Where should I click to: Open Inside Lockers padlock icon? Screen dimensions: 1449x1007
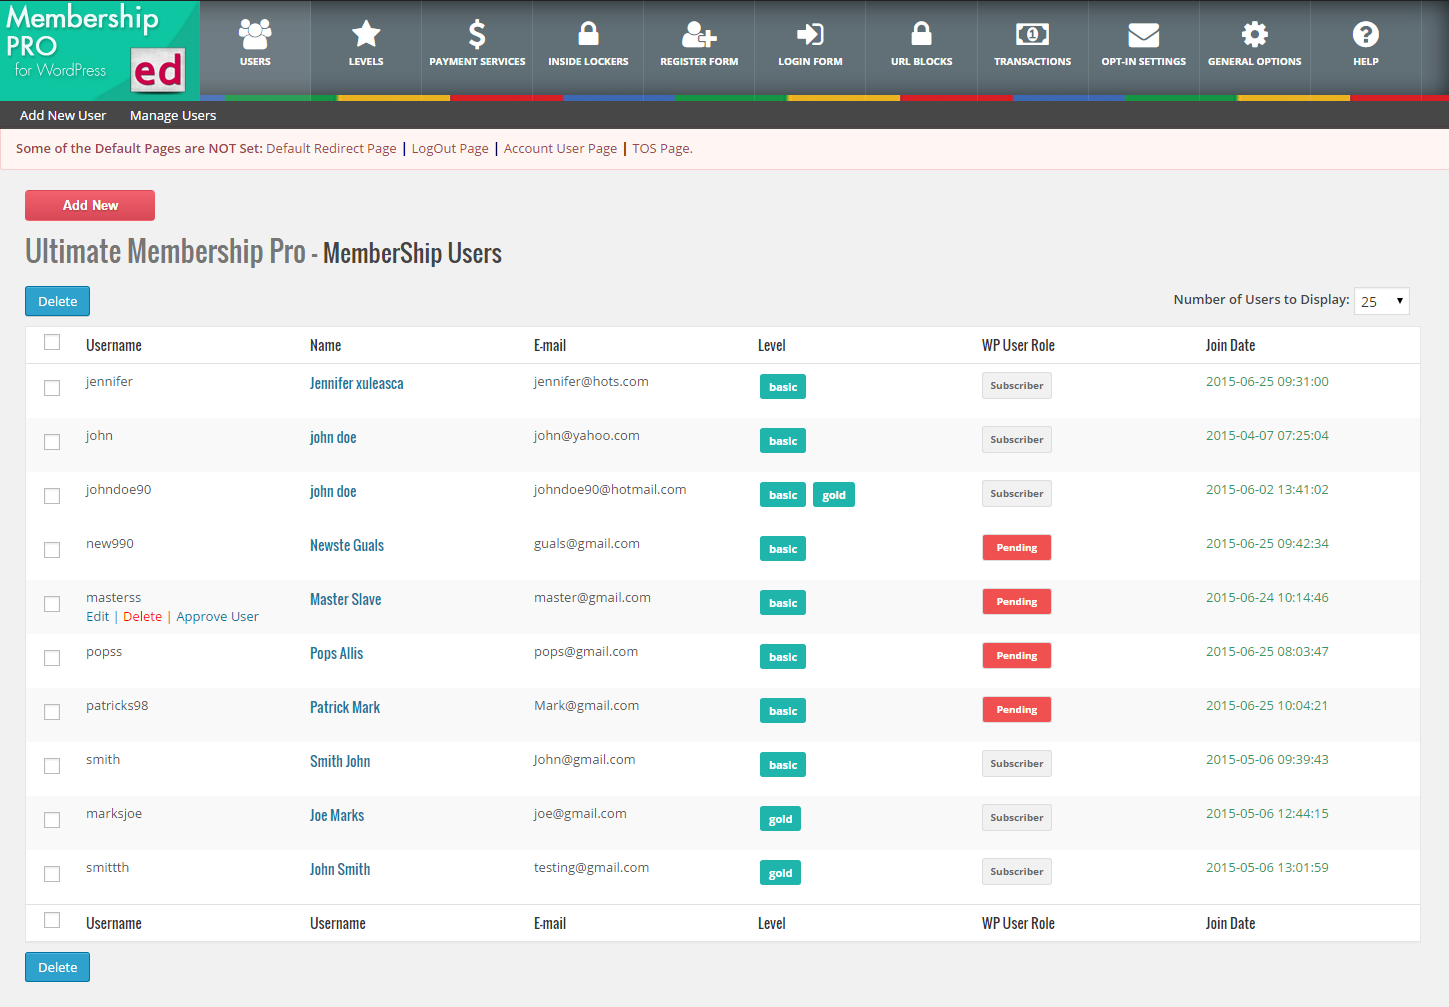click(x=588, y=34)
